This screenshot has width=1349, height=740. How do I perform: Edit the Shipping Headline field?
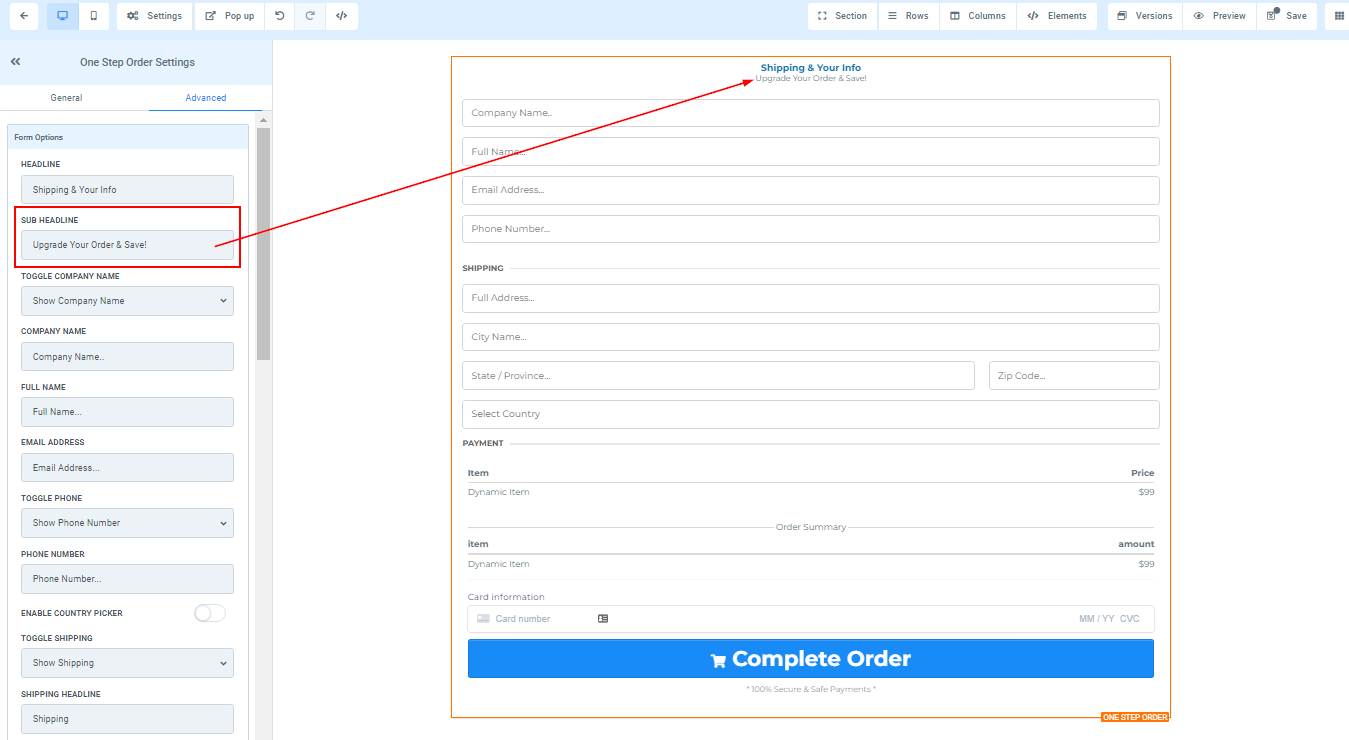(127, 719)
